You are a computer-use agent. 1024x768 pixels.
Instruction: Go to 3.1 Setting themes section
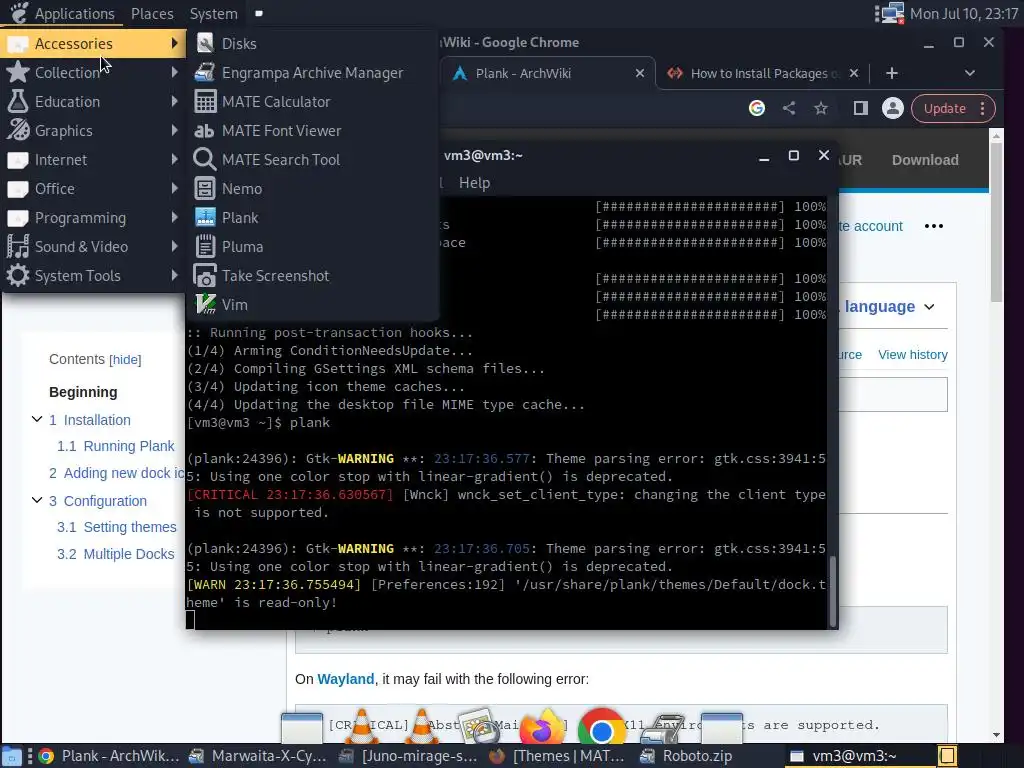116,527
